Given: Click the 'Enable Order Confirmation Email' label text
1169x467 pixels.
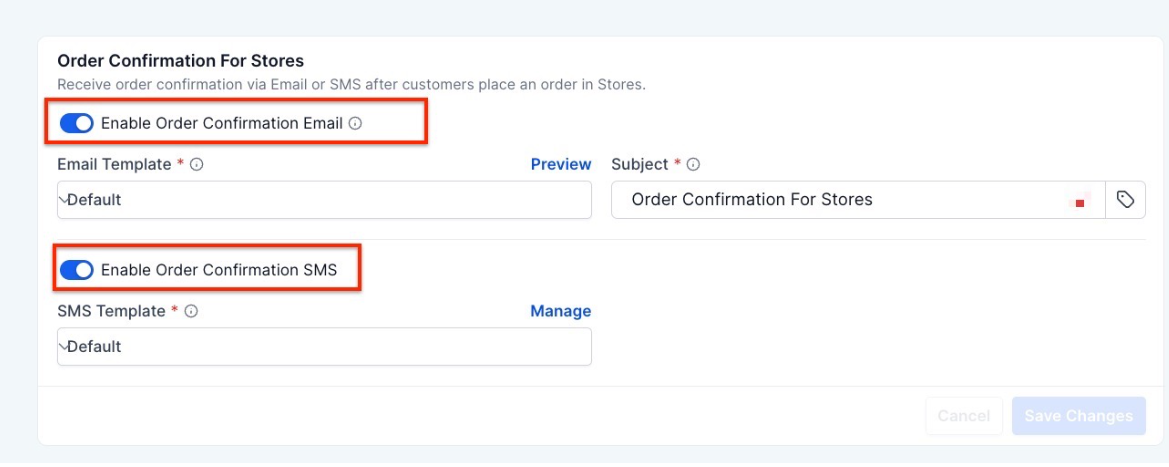Looking at the screenshot, I should pos(222,124).
